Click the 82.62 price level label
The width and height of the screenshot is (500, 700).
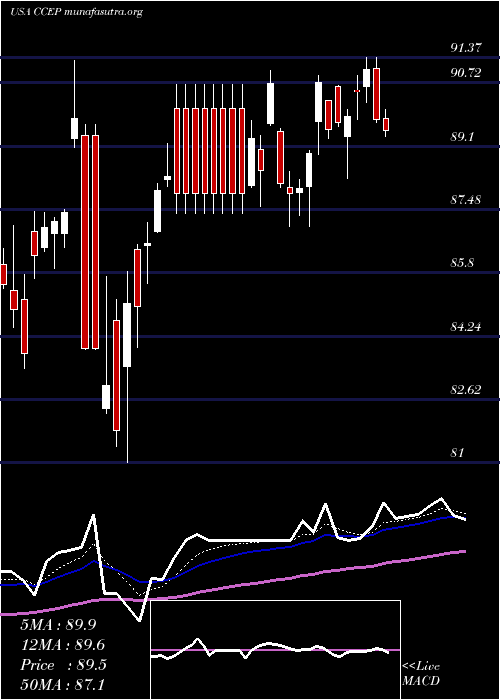pos(466,390)
